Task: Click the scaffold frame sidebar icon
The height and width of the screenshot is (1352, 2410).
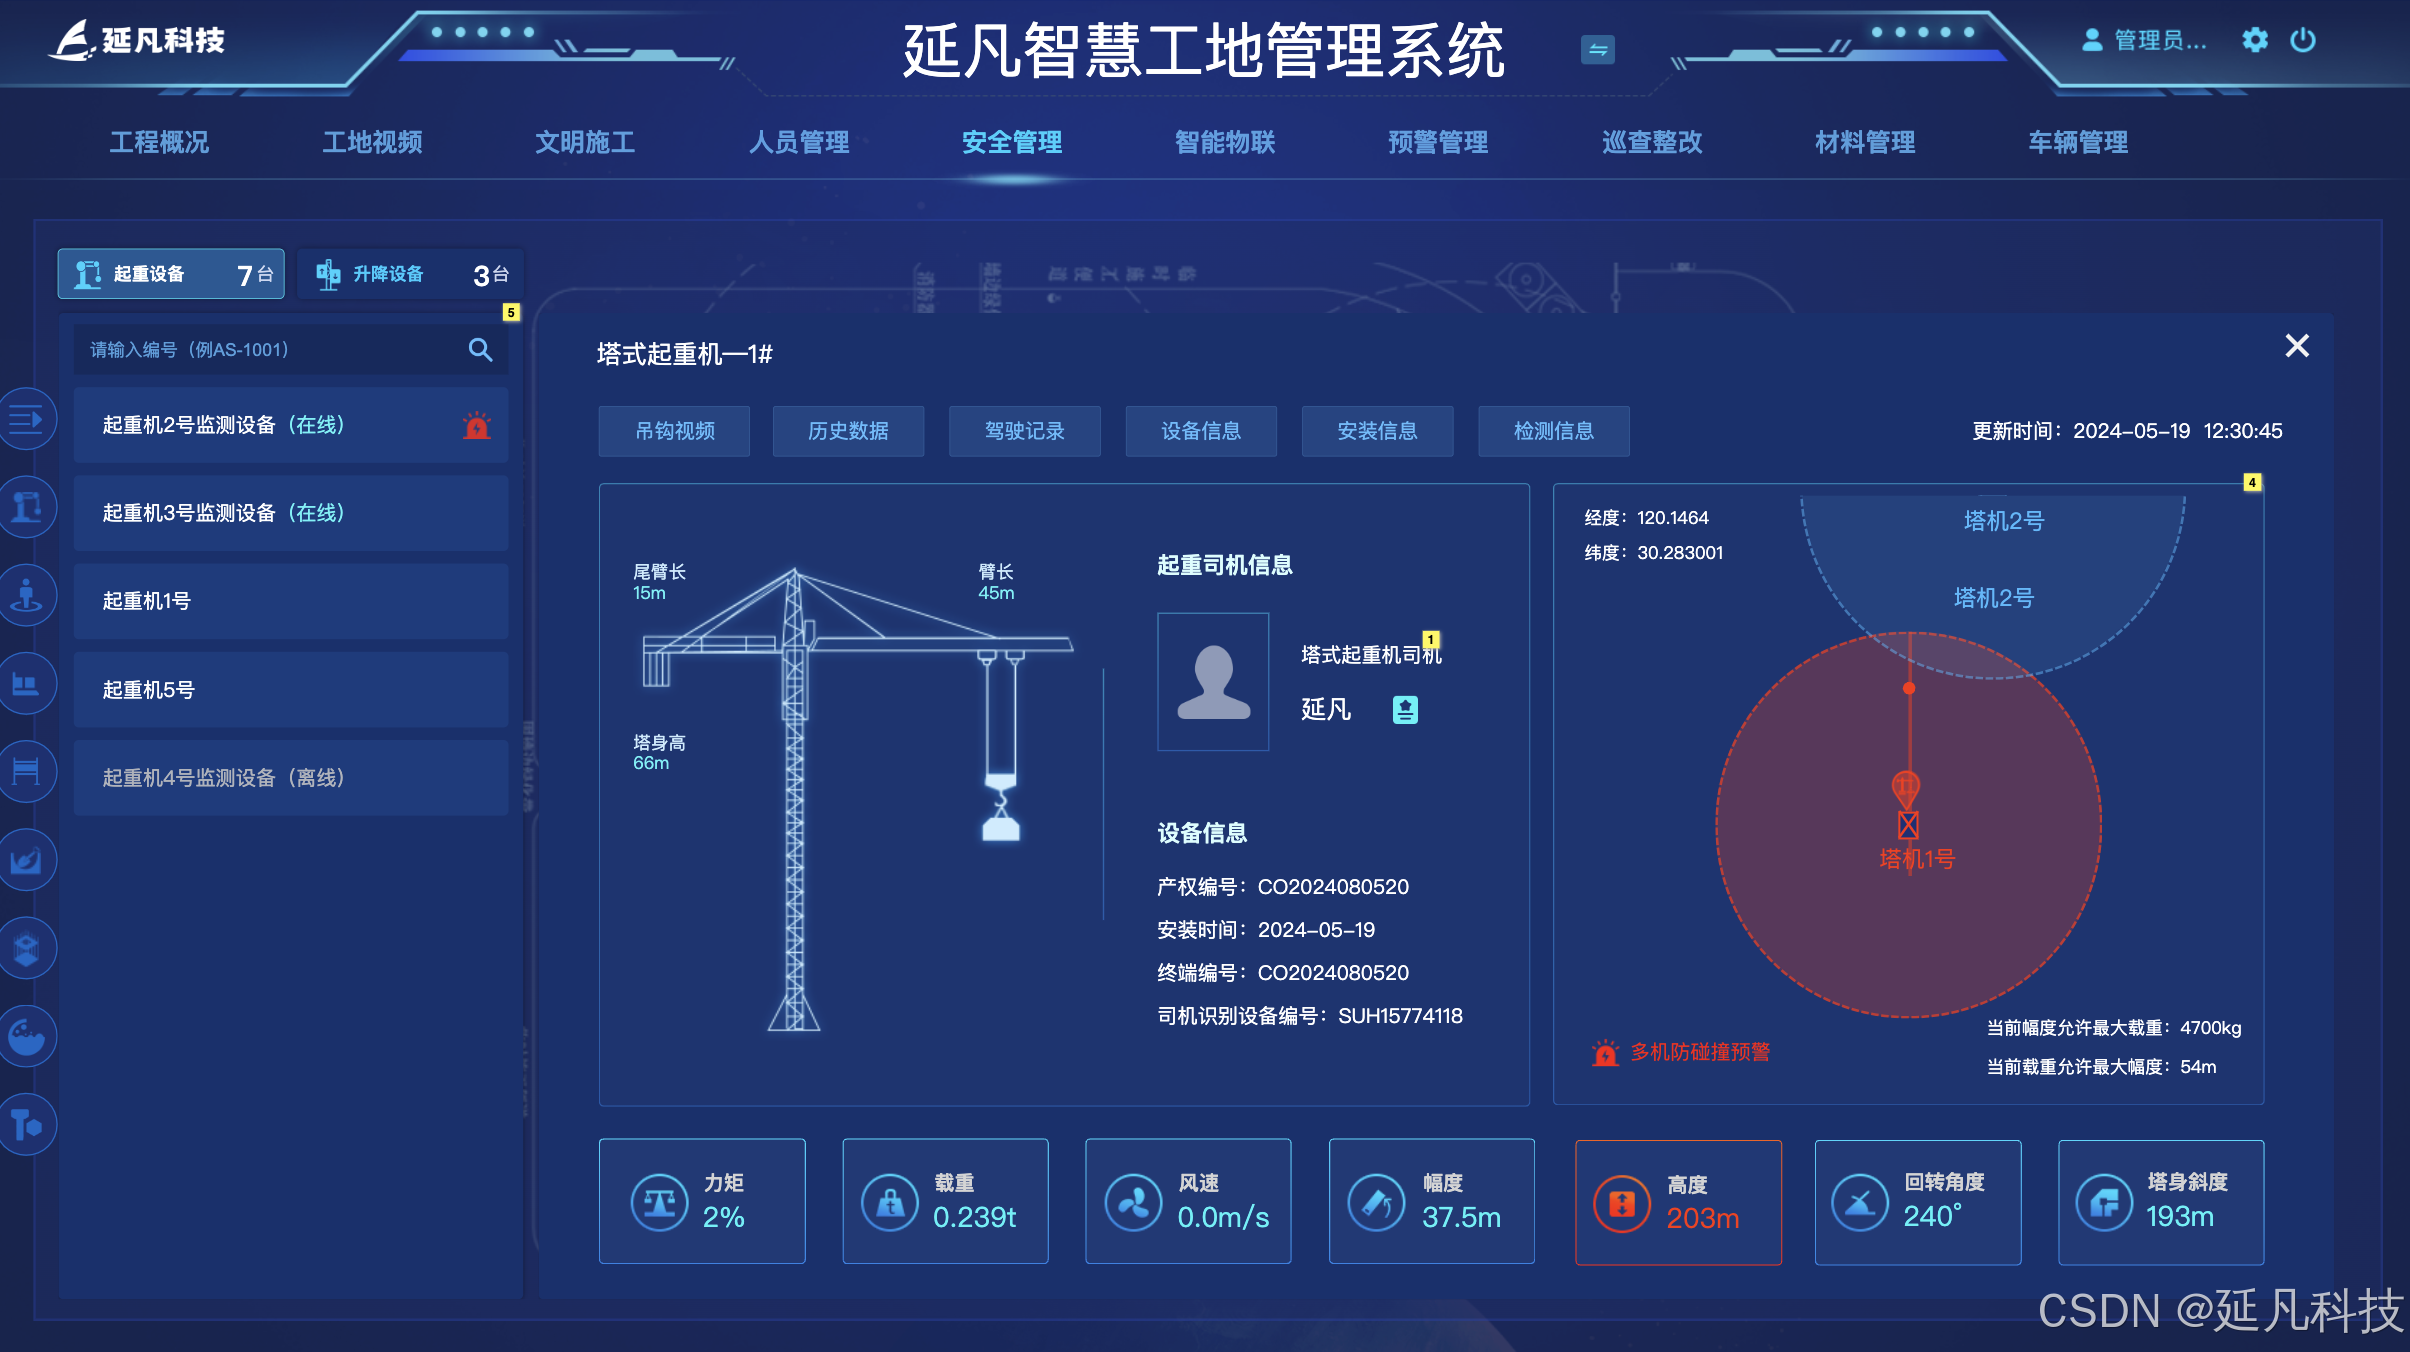Action: [27, 771]
